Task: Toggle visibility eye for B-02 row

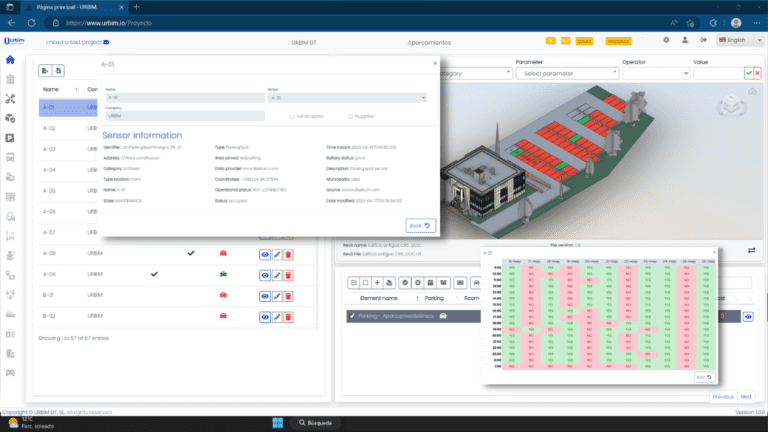Action: tap(265, 317)
